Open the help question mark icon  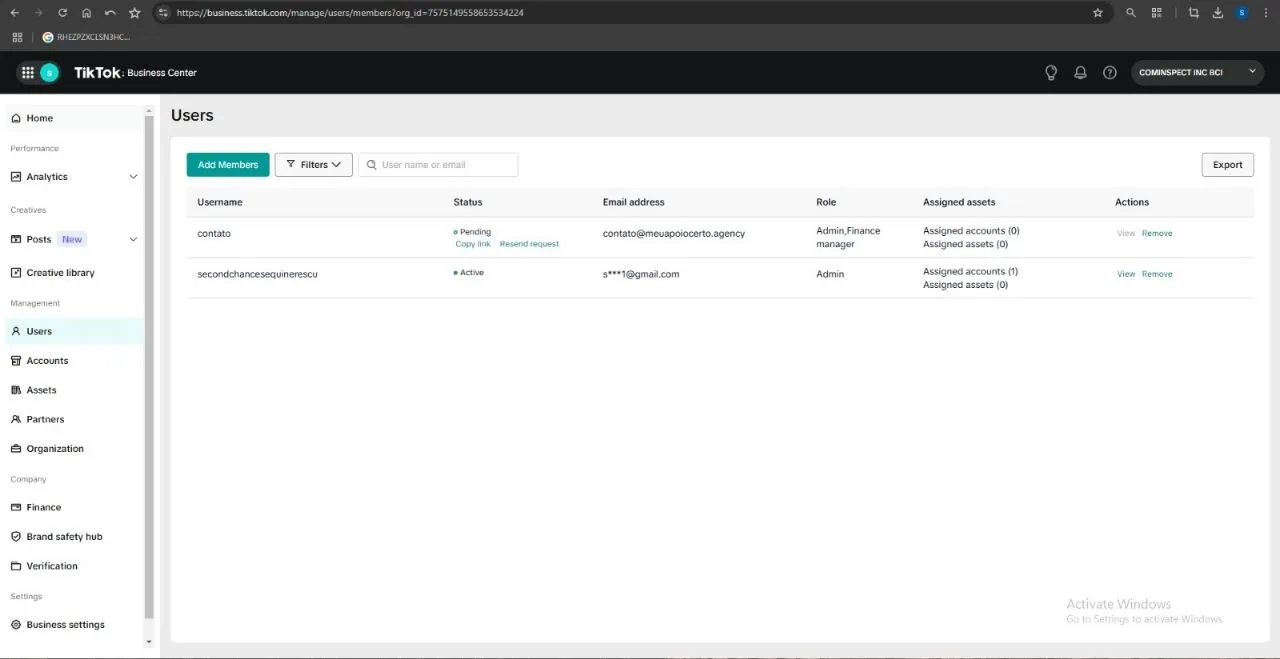coord(1109,72)
